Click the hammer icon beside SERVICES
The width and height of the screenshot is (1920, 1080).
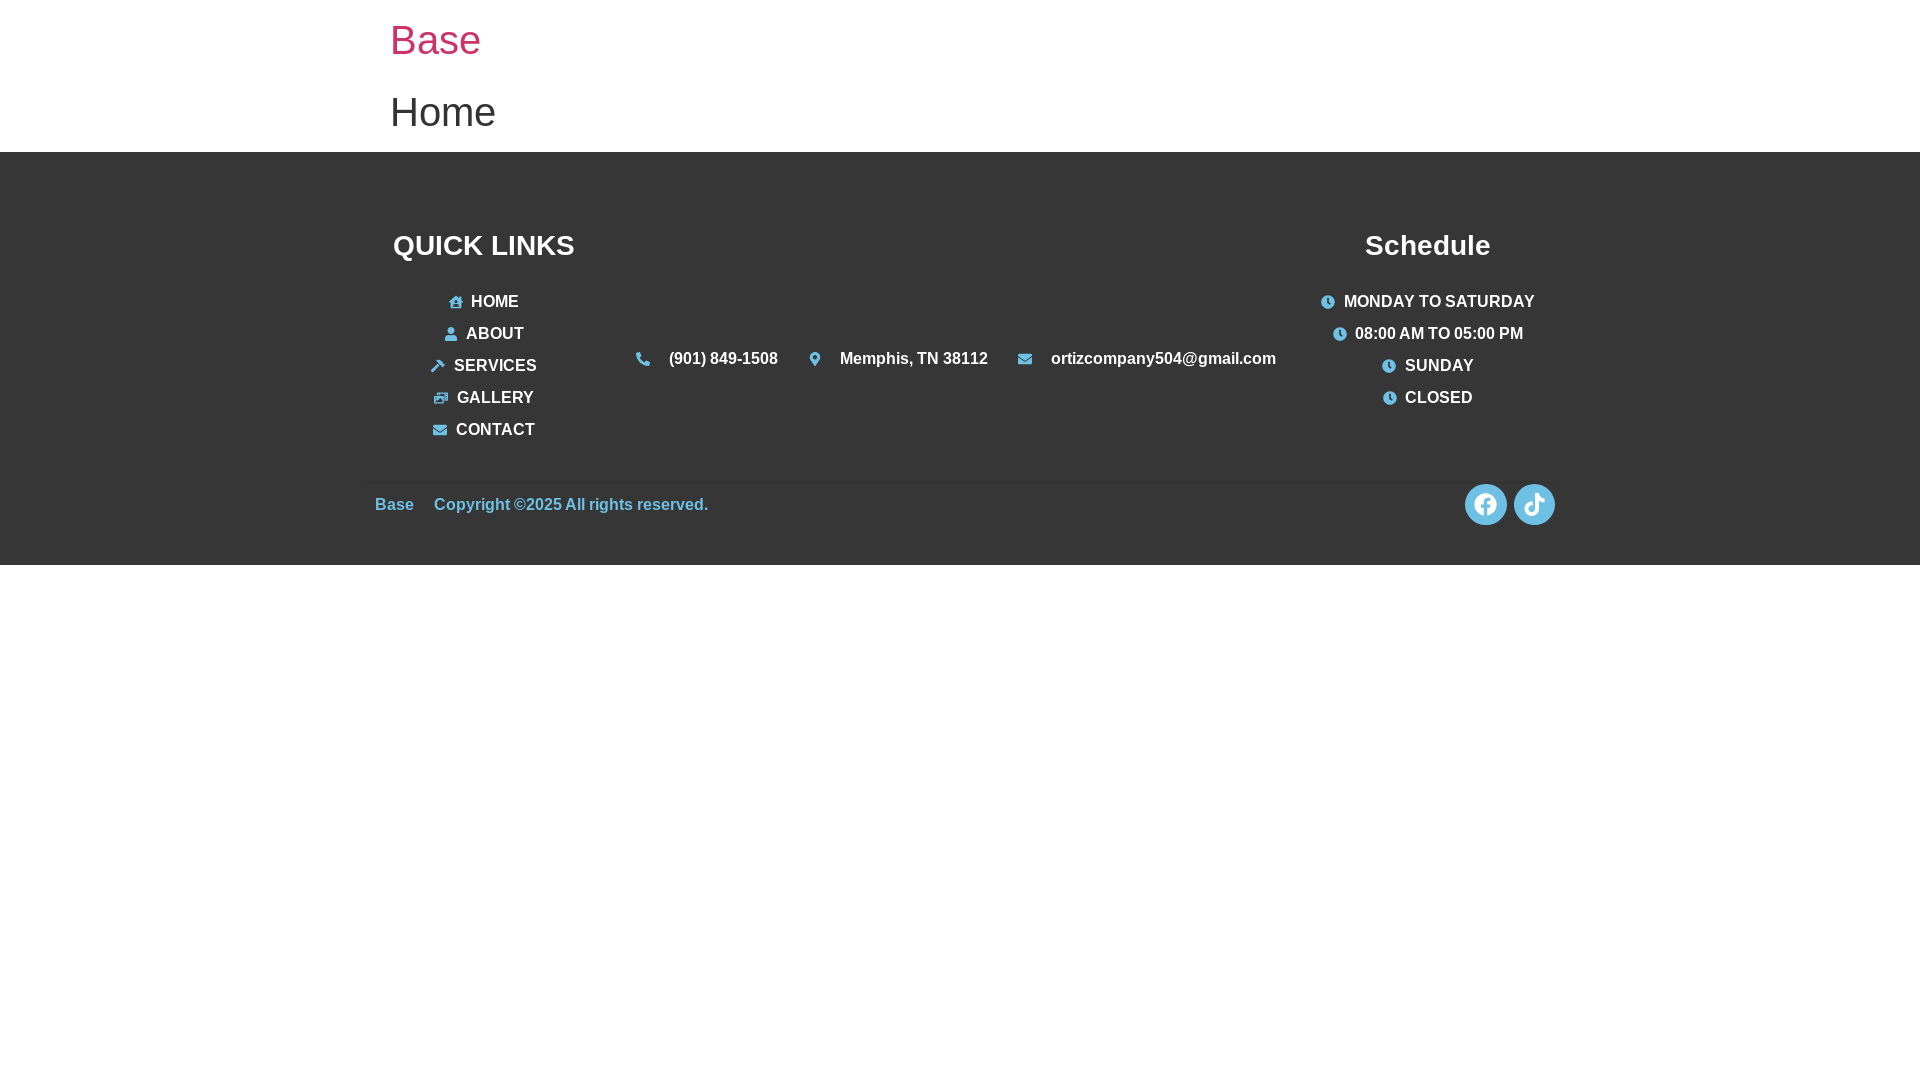(x=438, y=366)
